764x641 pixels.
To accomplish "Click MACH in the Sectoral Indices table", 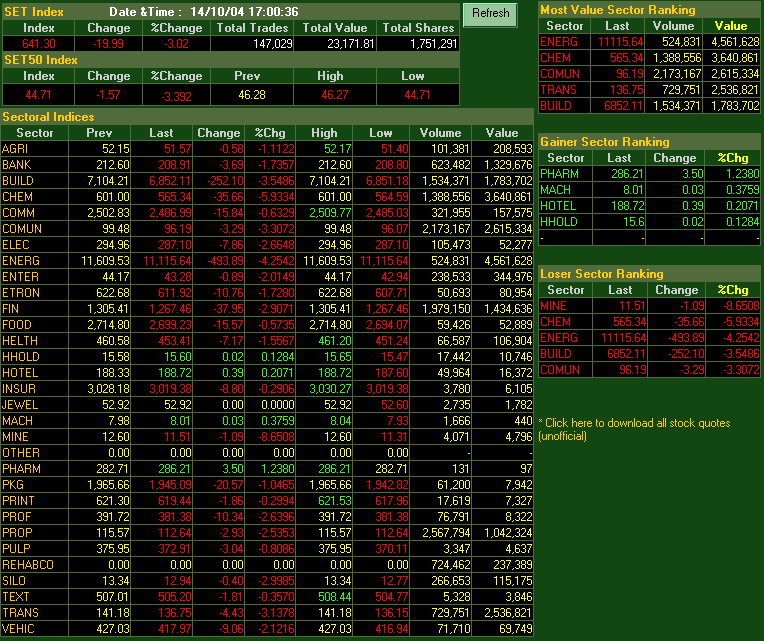I will tap(18, 421).
